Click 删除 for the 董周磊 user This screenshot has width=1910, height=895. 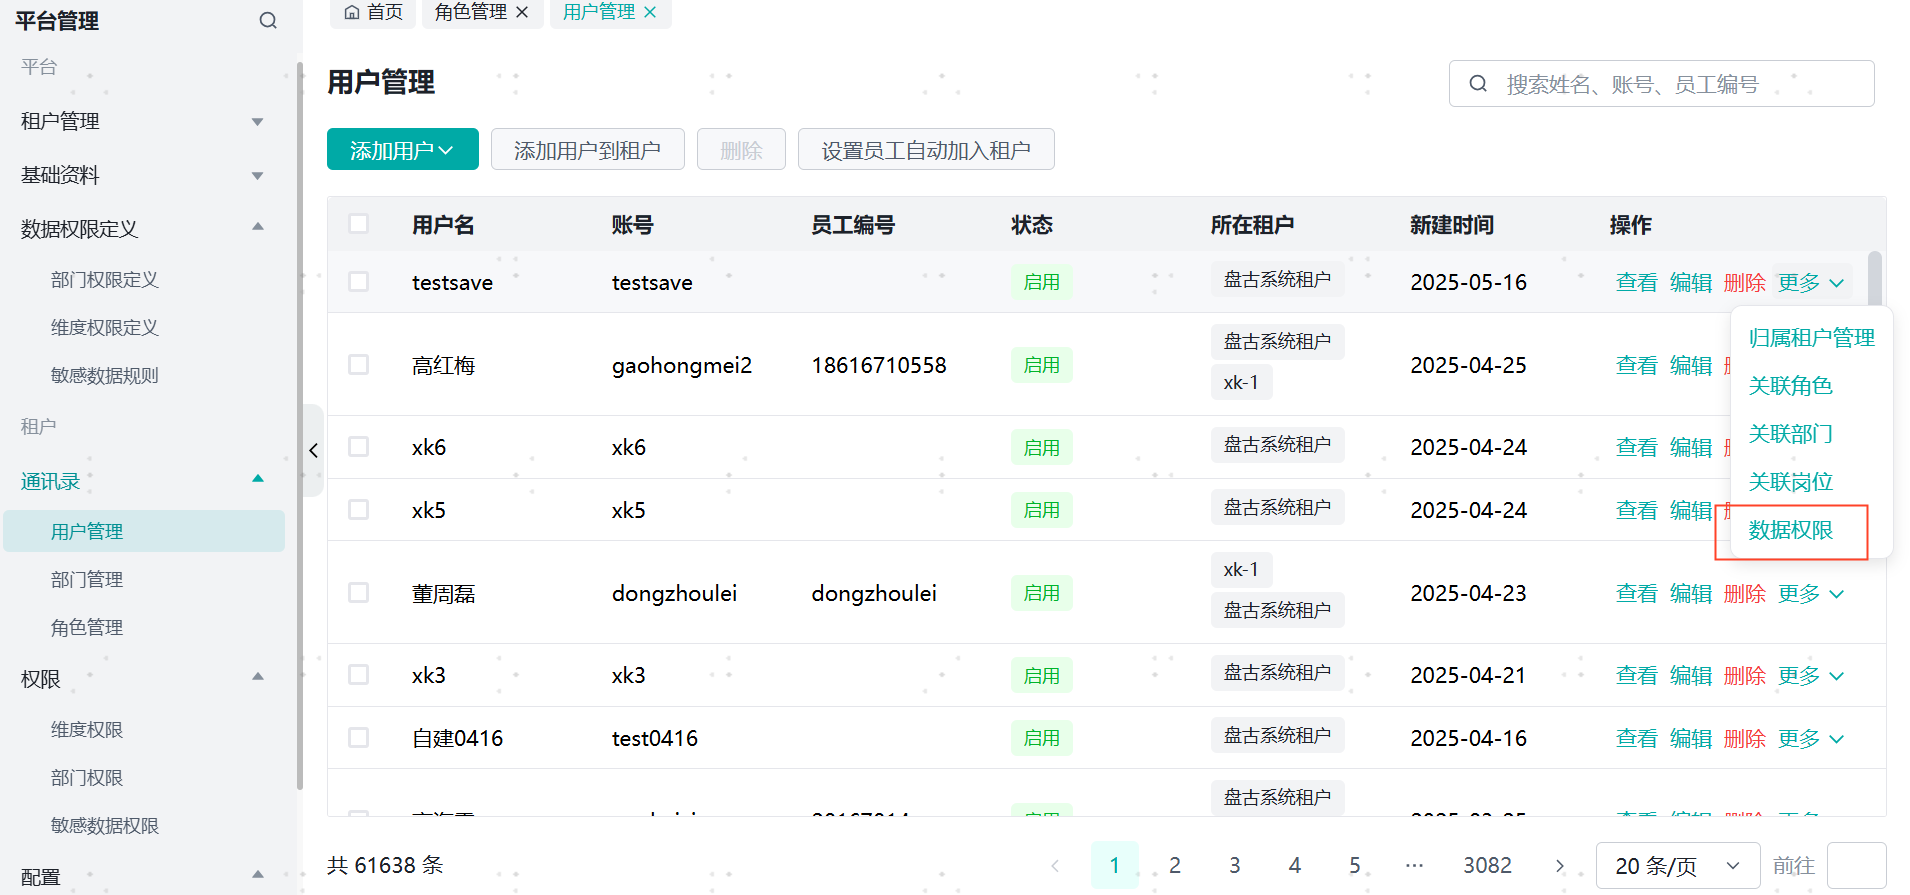coord(1745,594)
